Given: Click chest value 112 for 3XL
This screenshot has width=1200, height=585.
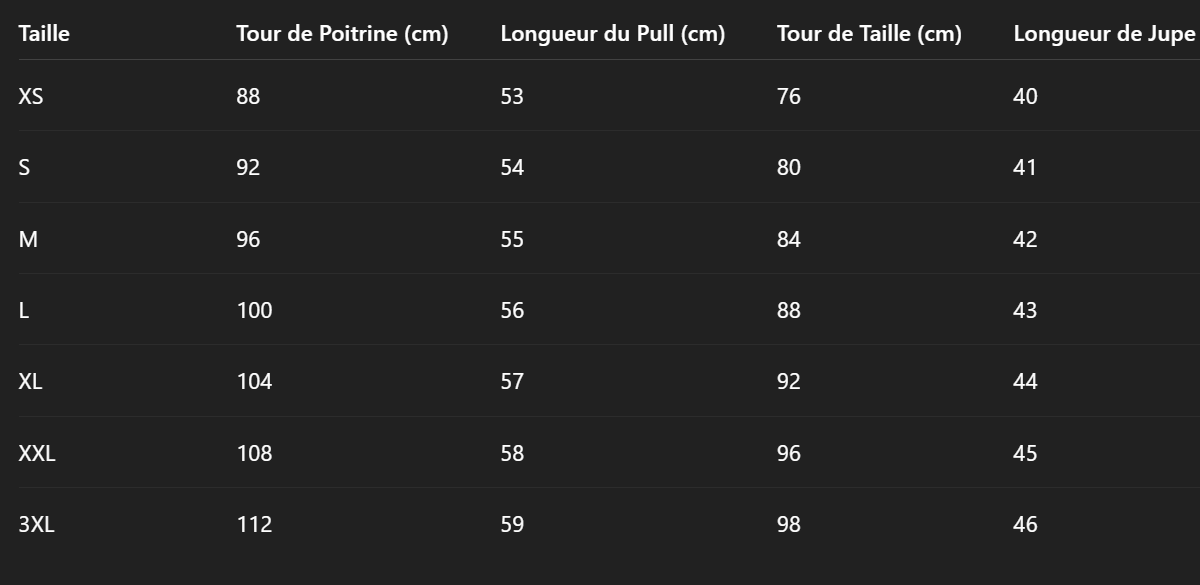Looking at the screenshot, I should click(x=254, y=524).
